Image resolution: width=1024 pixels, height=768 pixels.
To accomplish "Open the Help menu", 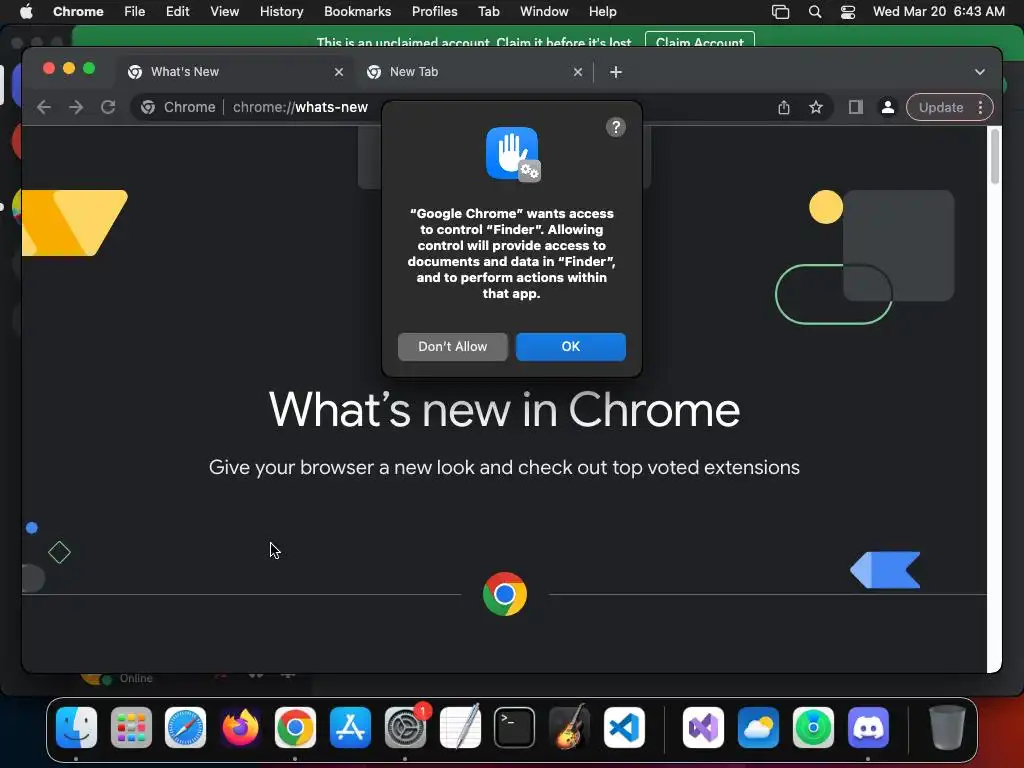I will 602,12.
